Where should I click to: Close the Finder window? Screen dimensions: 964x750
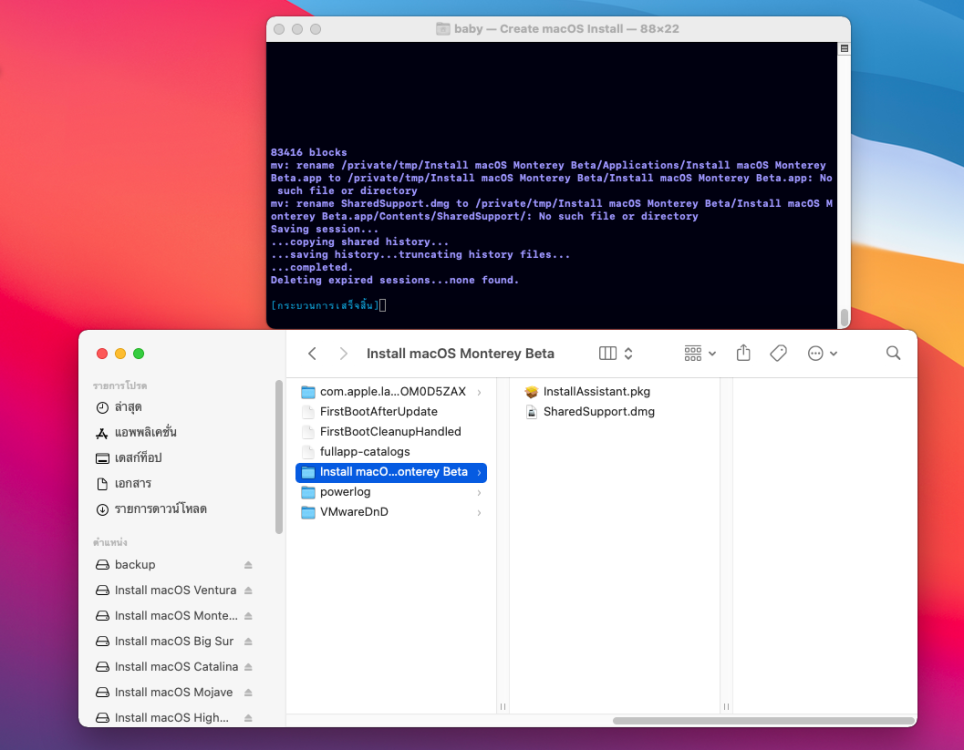point(102,353)
